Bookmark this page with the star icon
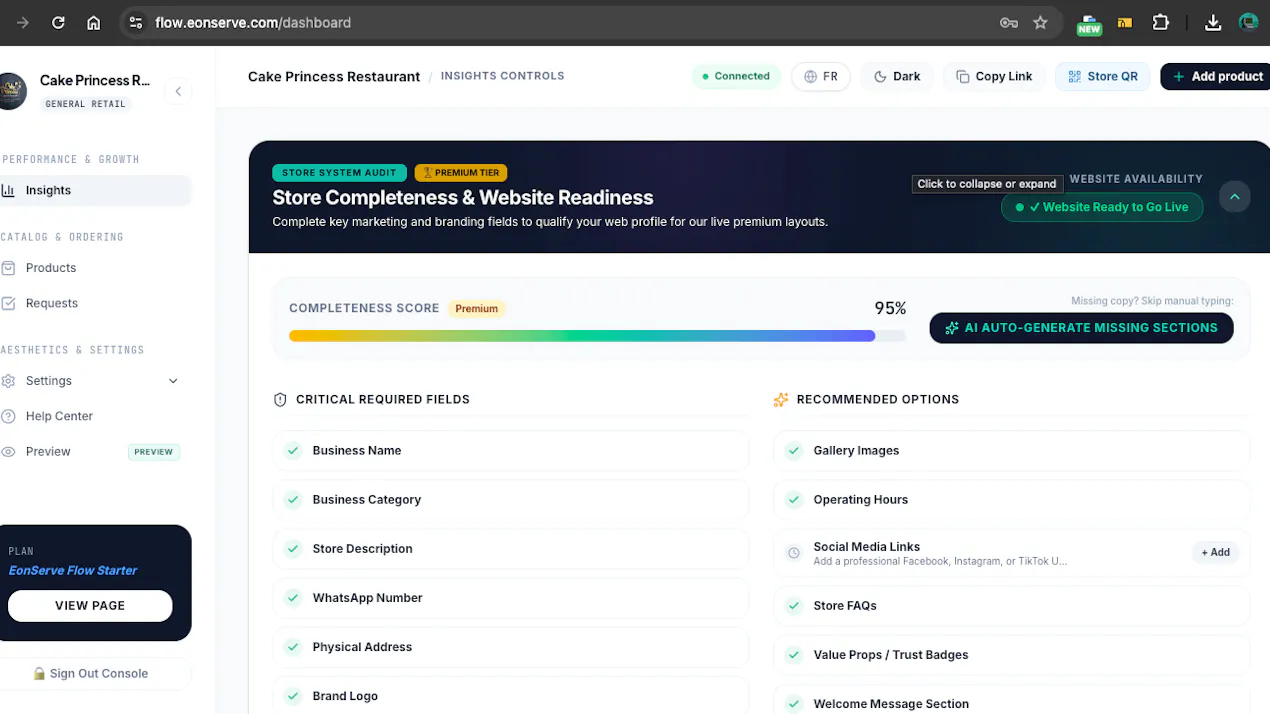1270x714 pixels. coord(1040,22)
